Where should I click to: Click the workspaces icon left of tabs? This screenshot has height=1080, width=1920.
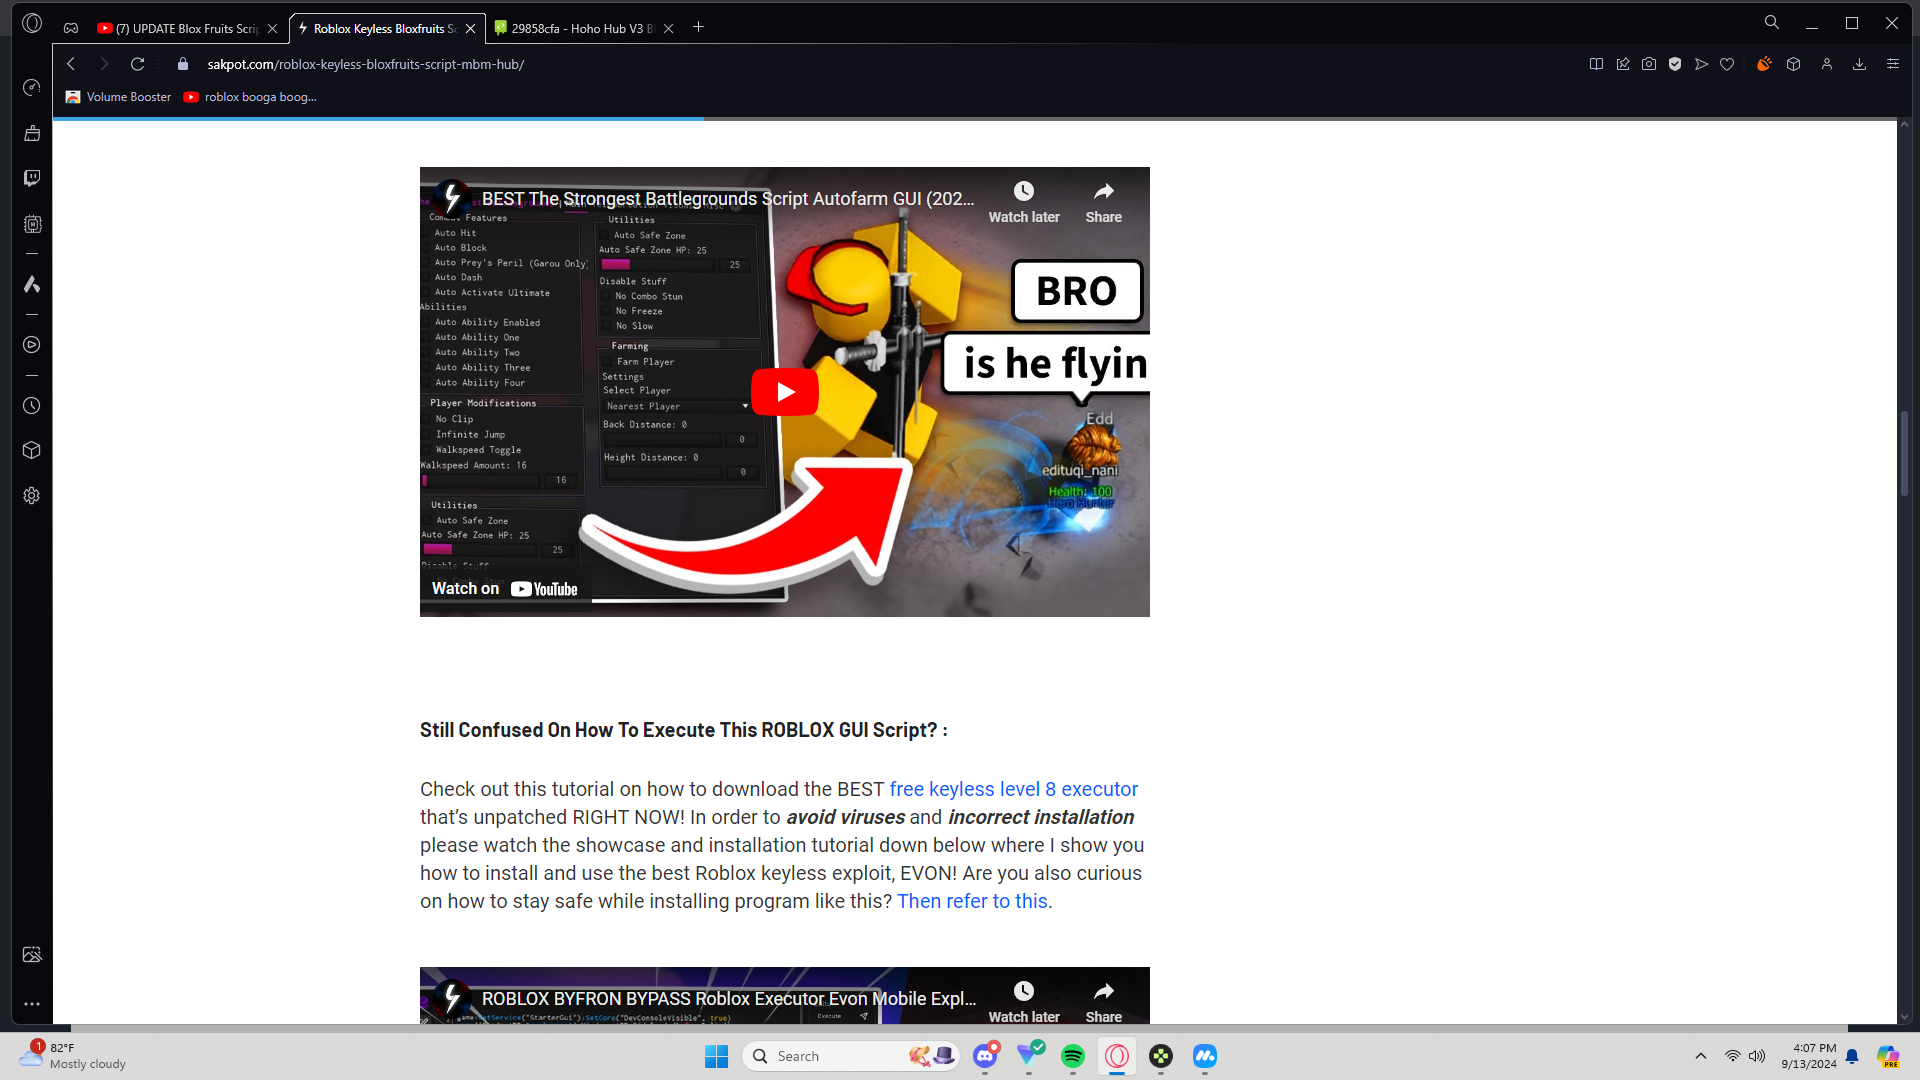click(71, 28)
